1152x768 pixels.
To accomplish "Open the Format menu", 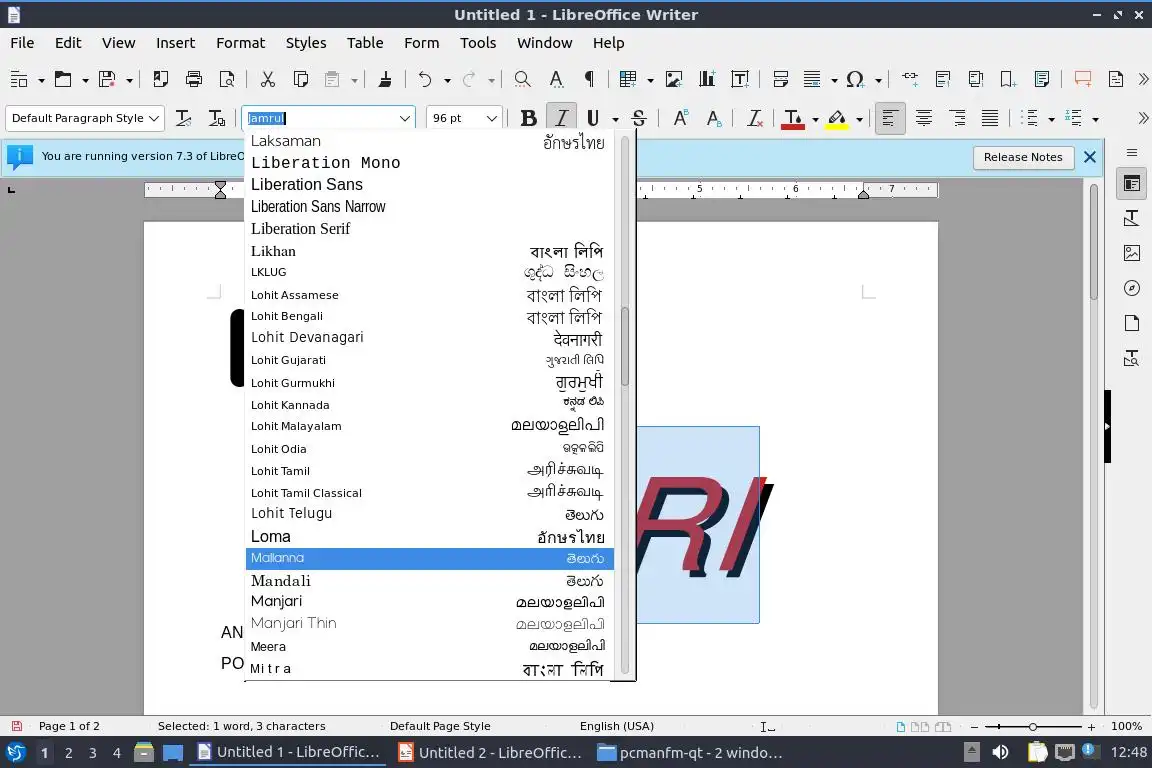I will [240, 43].
